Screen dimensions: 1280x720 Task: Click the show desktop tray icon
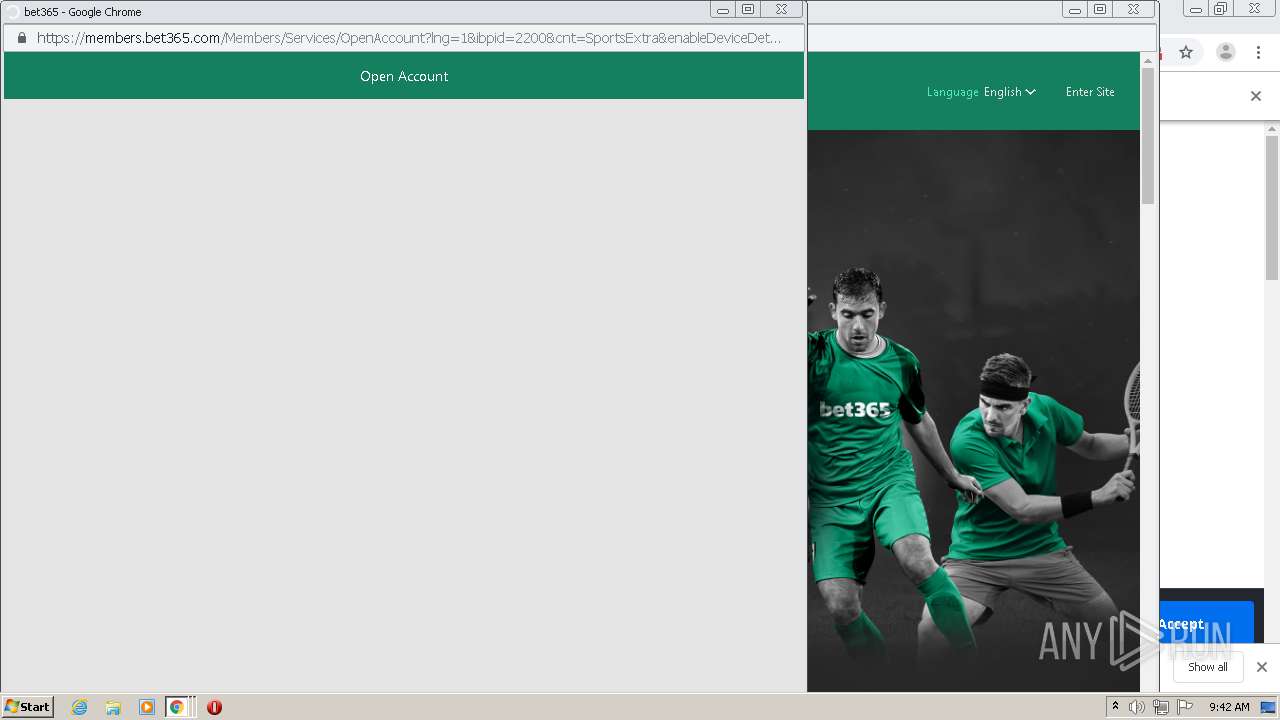click(x=1268, y=707)
